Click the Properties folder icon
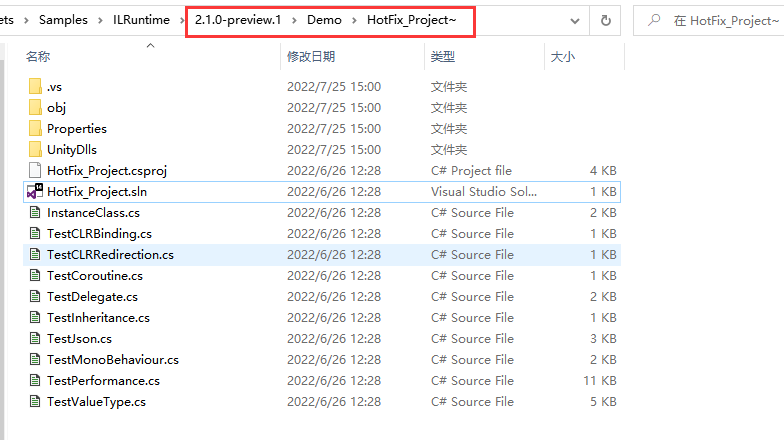 coord(35,128)
